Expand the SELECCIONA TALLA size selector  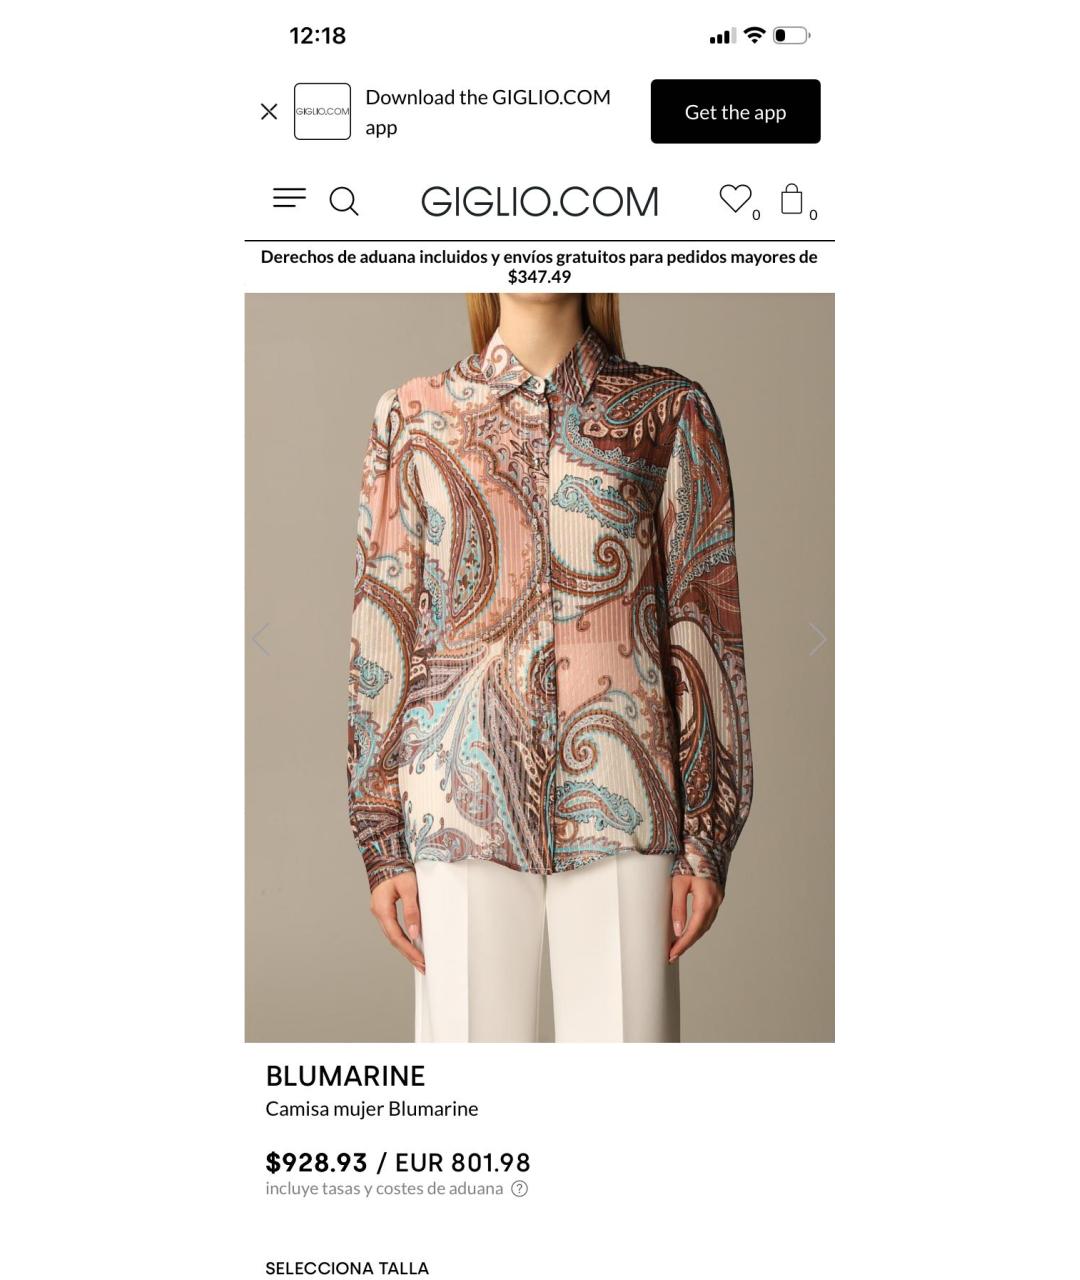347,1268
